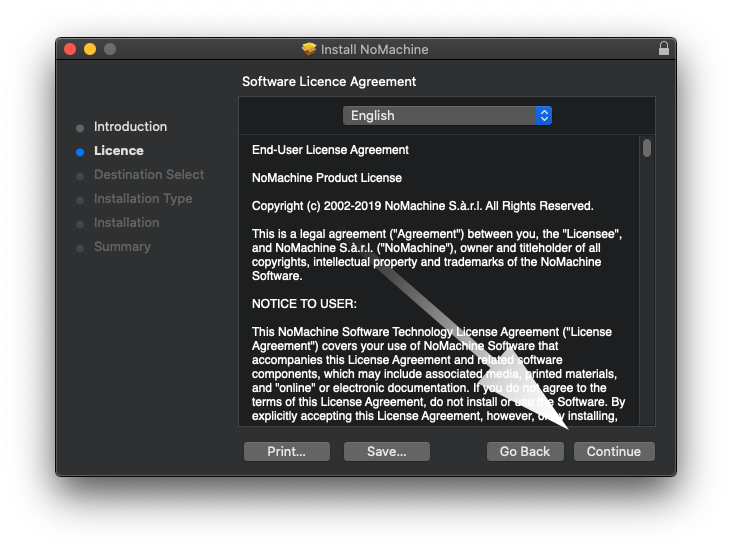Click the 'Software Licence Agreement' title
This screenshot has width=732, height=550.
click(329, 82)
